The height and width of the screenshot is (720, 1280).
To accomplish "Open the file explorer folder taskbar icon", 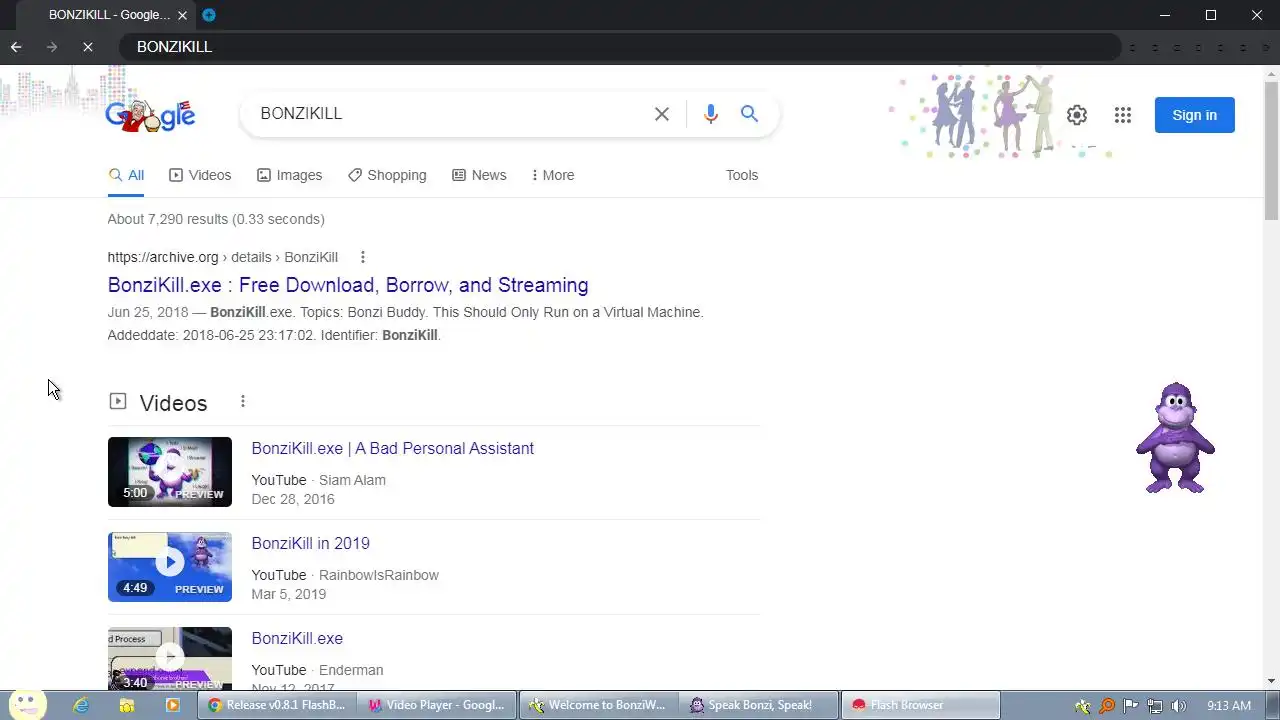I will (127, 705).
